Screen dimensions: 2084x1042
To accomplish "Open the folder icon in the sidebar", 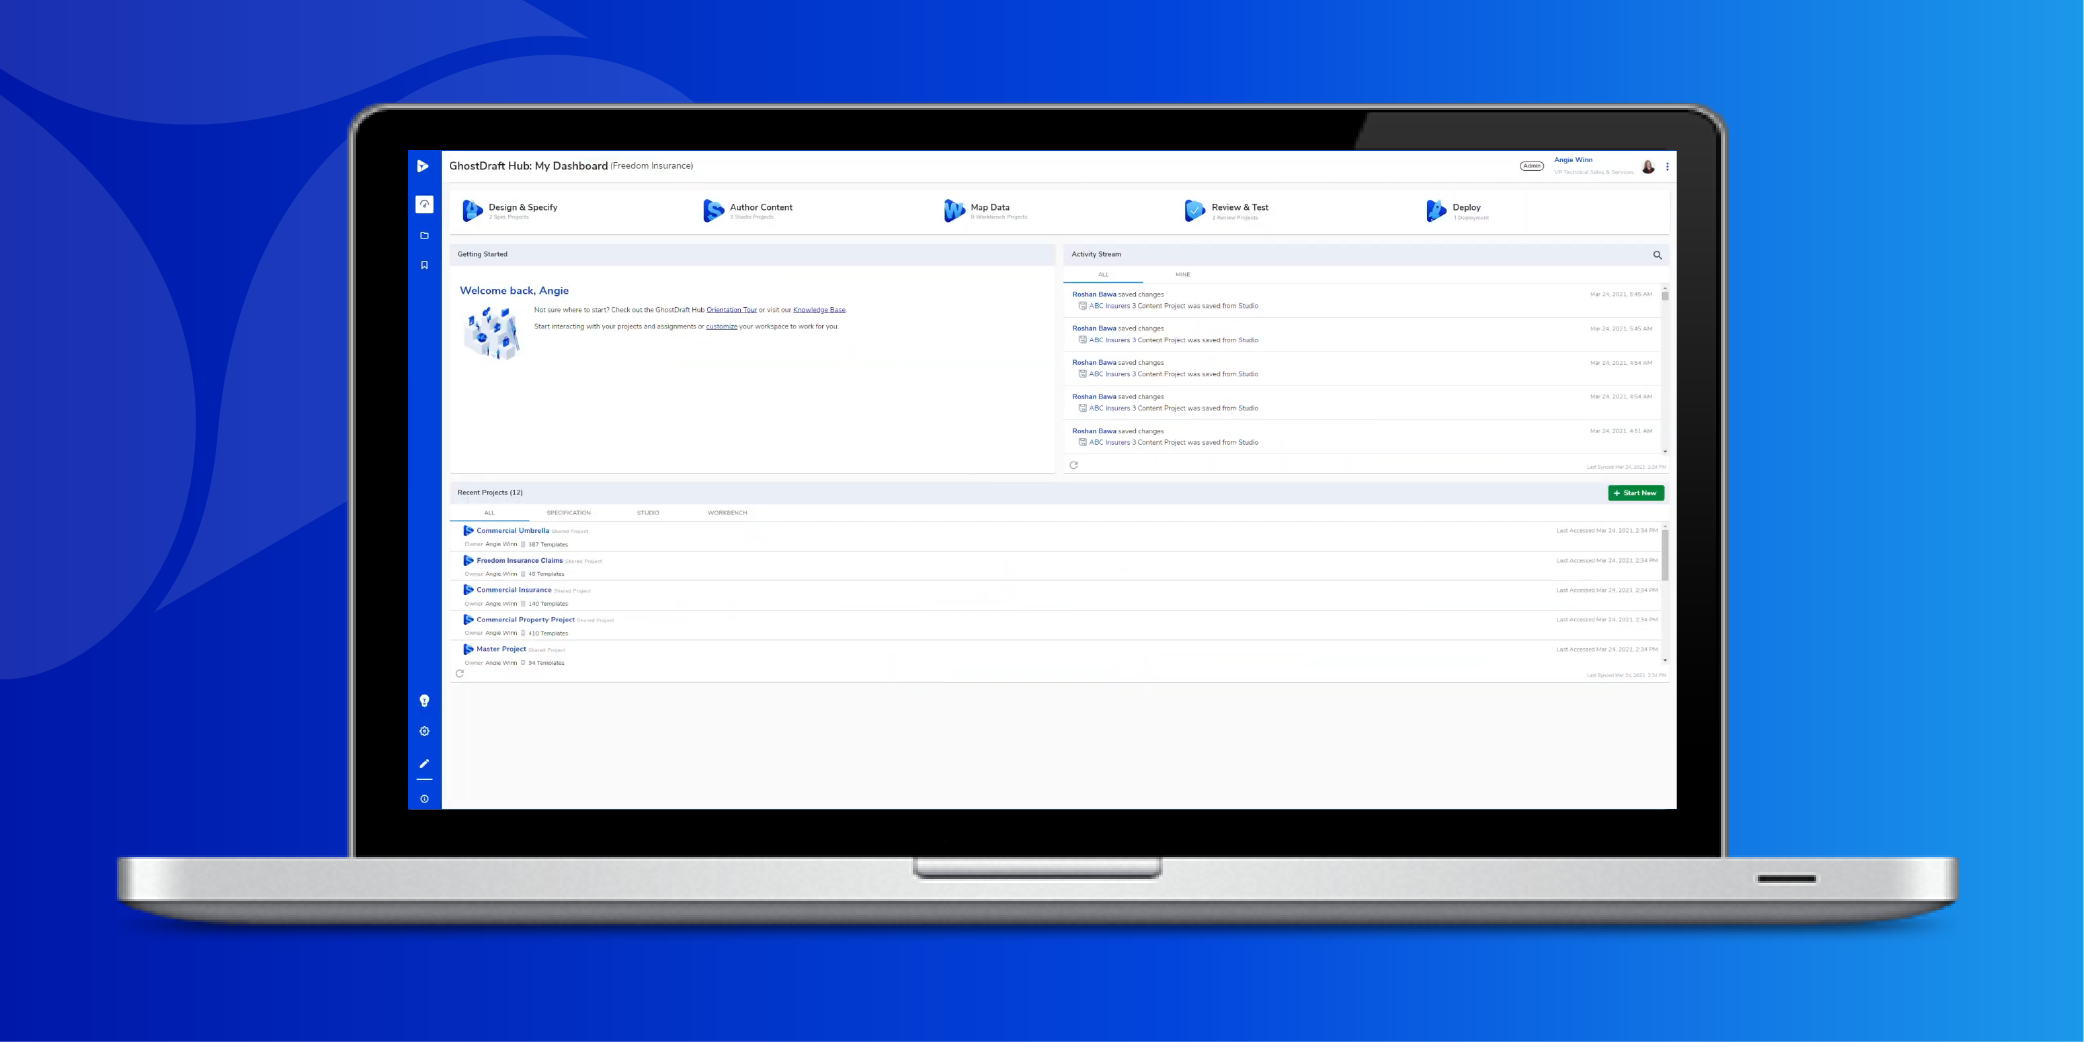I will tap(424, 236).
